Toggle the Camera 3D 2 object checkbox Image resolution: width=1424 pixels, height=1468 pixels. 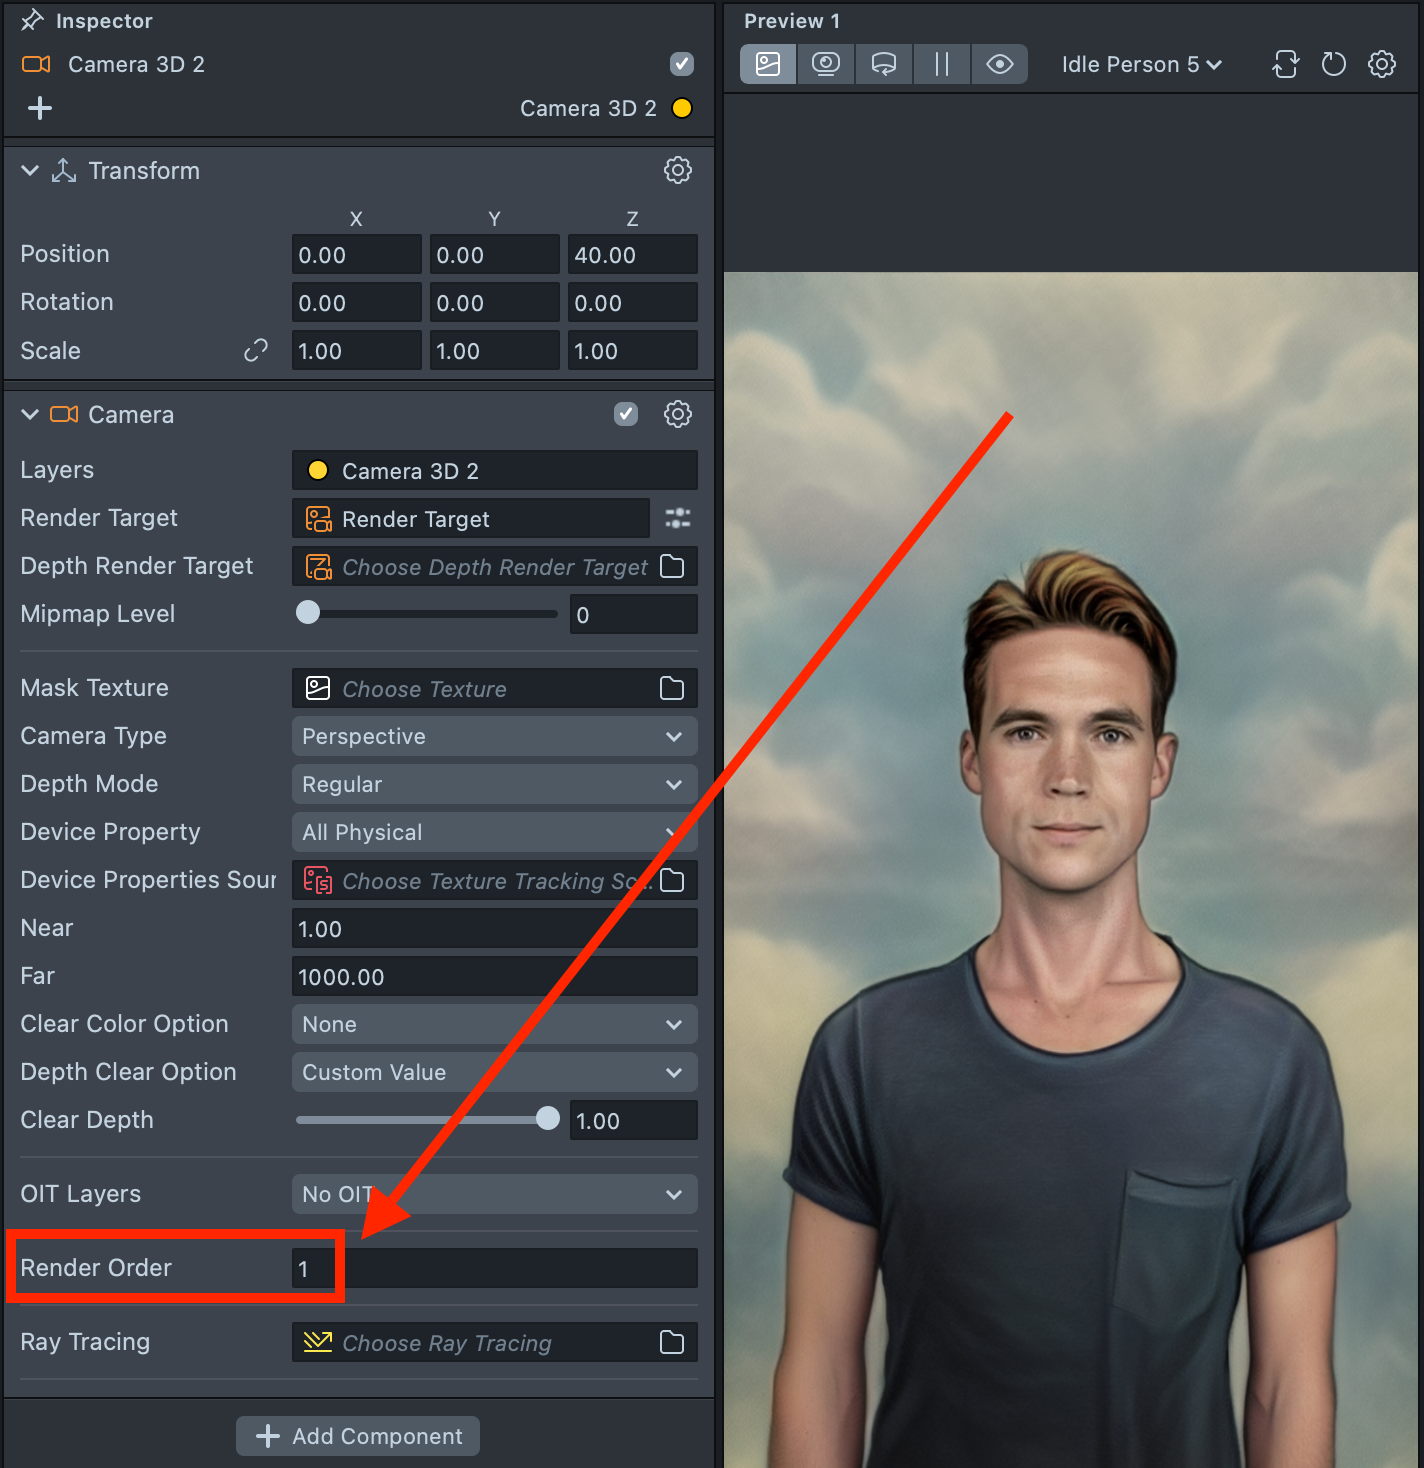[681, 65]
